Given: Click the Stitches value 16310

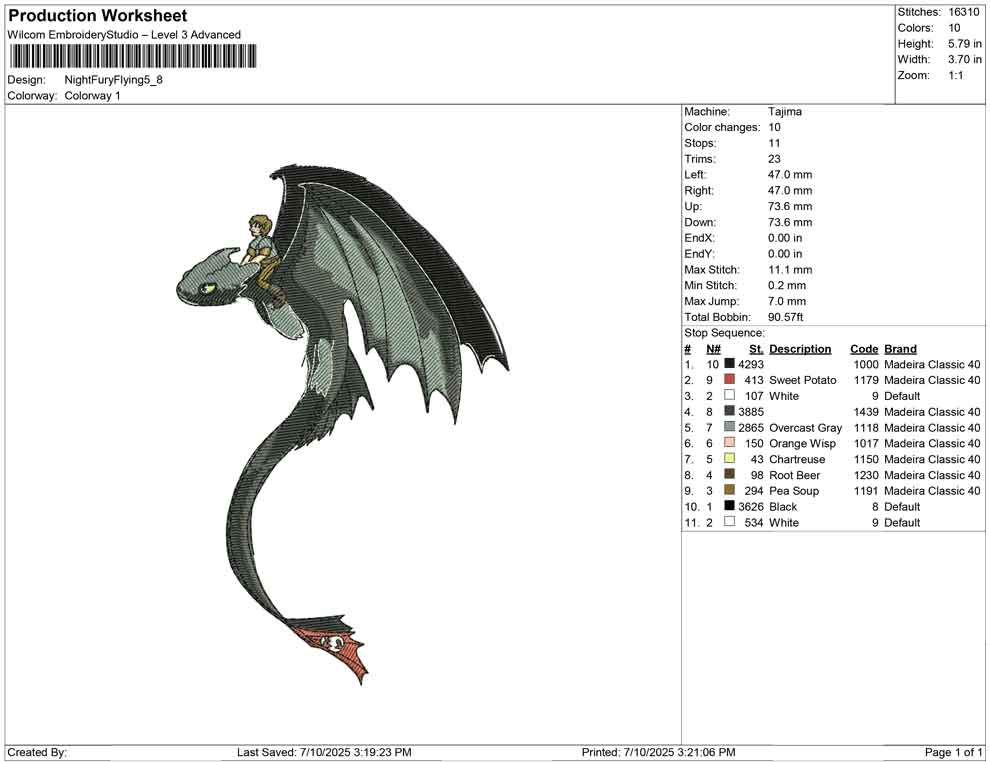Looking at the screenshot, I should (963, 12).
